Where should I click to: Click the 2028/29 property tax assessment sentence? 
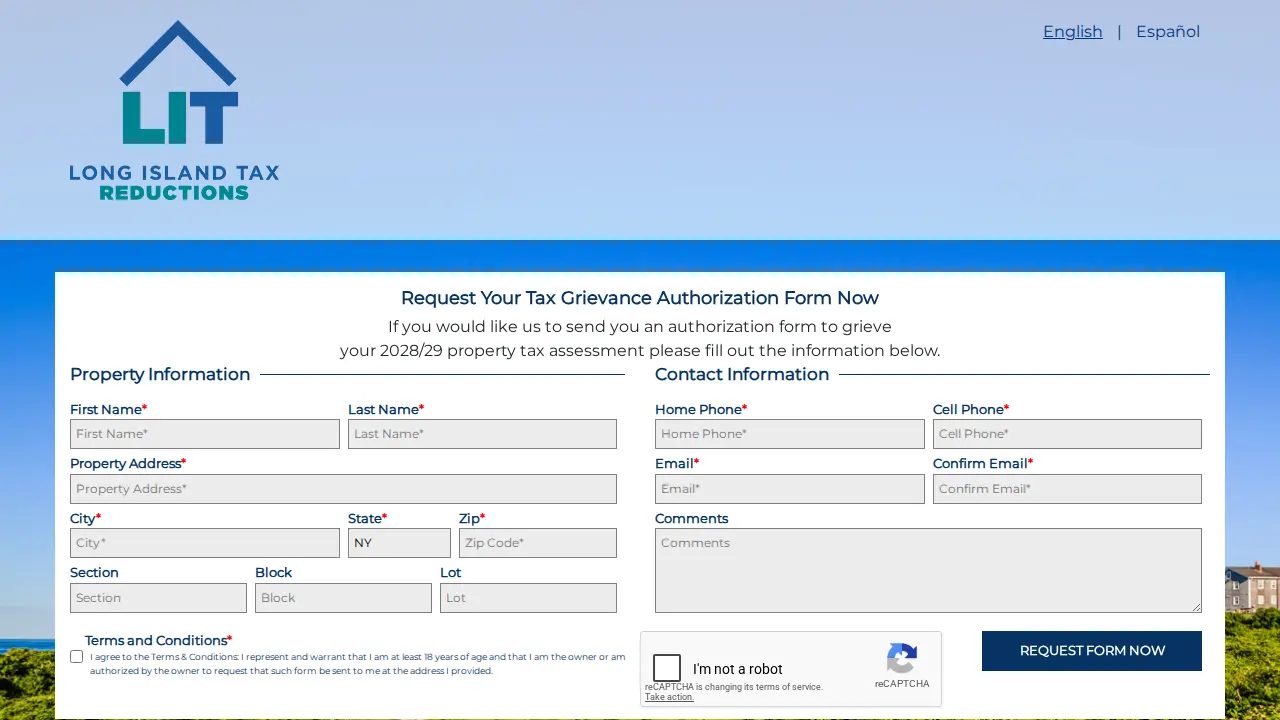tap(640, 351)
